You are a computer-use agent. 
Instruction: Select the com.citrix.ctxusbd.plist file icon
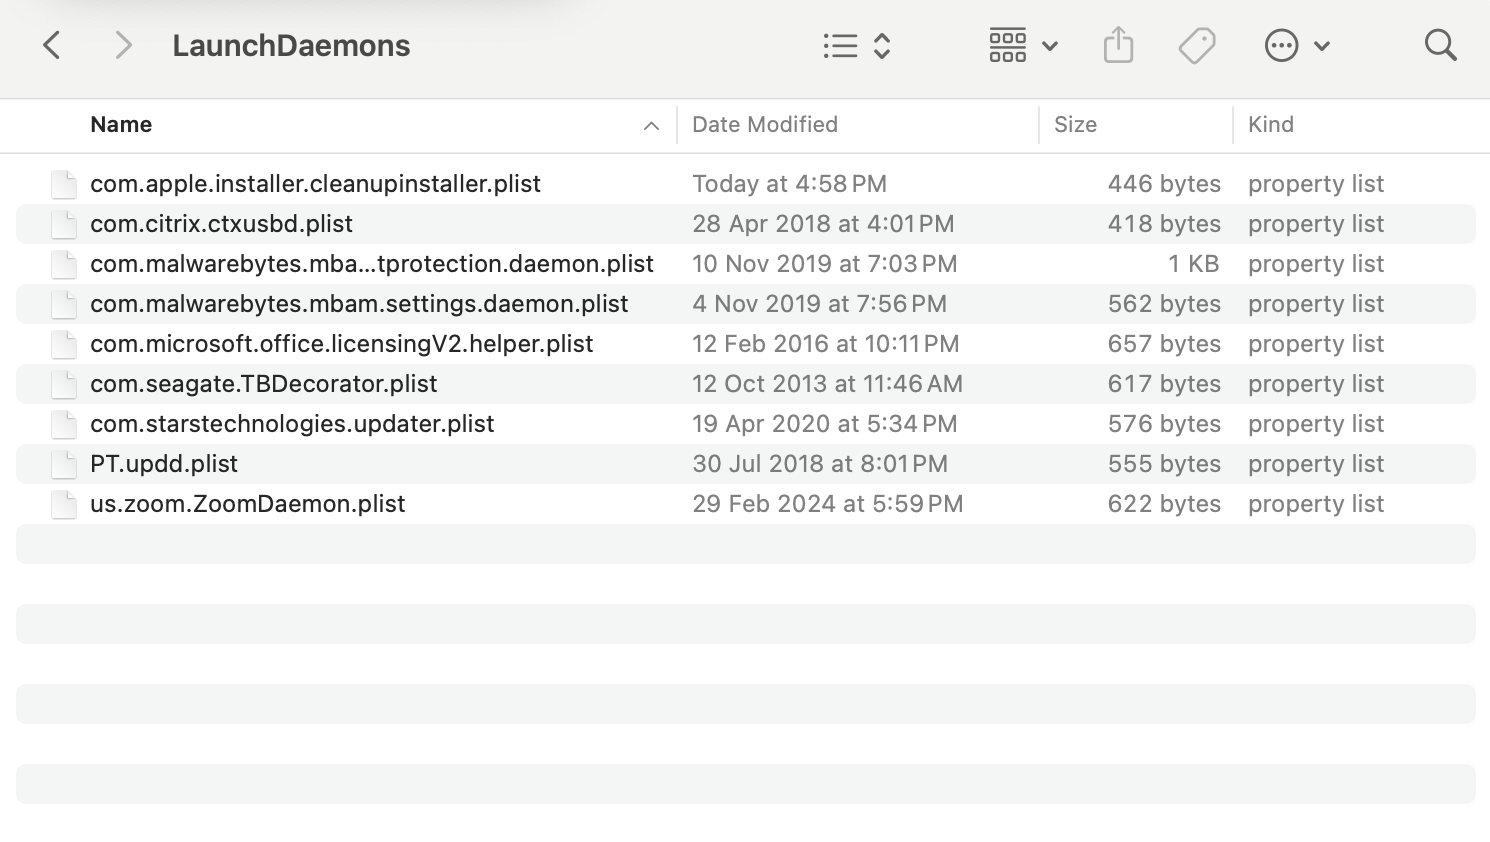pyautogui.click(x=64, y=224)
